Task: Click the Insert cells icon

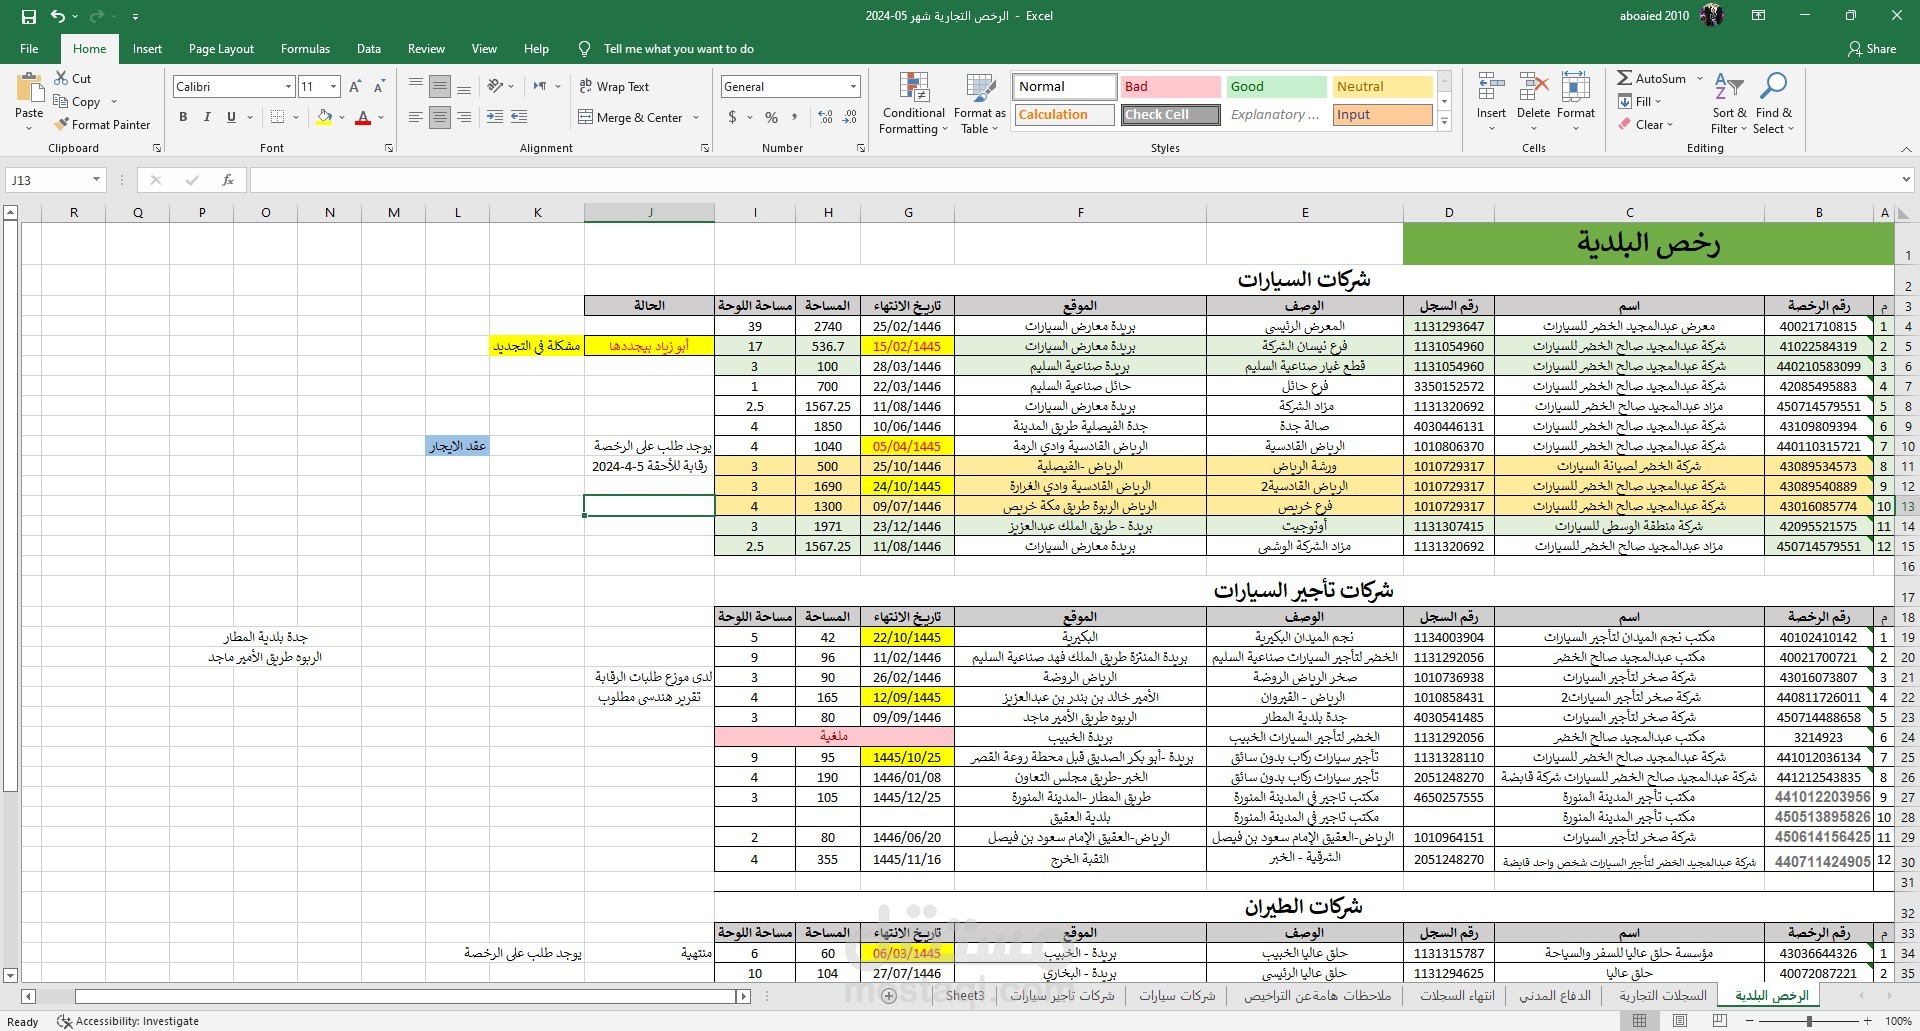Action: coord(1491,88)
